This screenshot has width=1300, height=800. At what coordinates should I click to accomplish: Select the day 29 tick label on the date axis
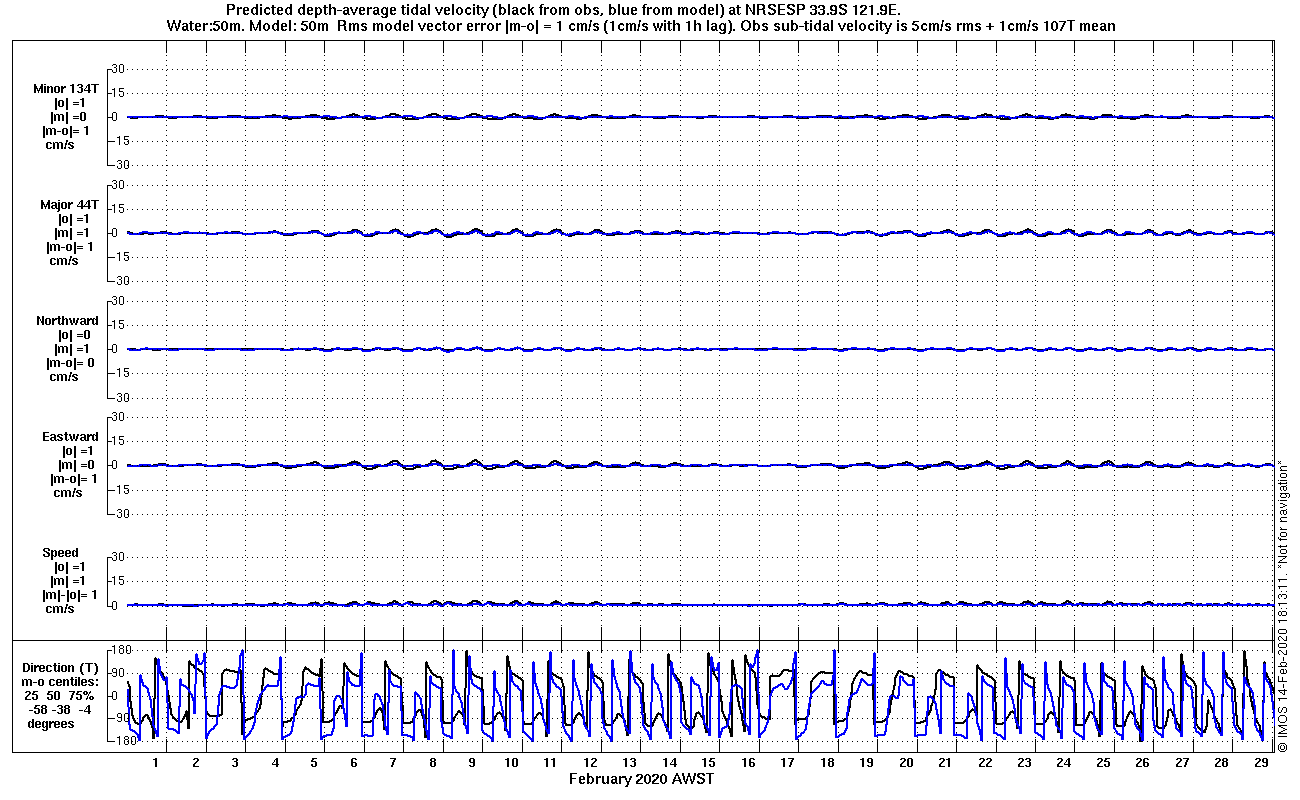[x=1262, y=763]
